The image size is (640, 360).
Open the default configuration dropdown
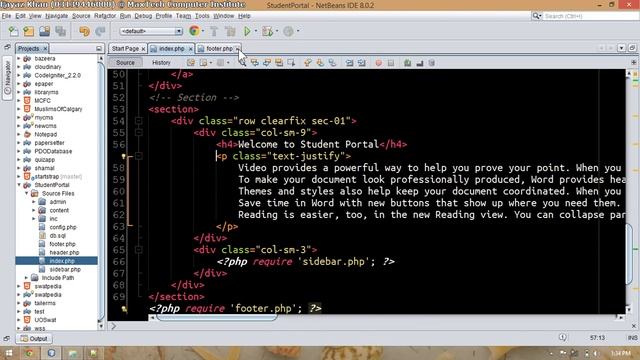tap(151, 31)
